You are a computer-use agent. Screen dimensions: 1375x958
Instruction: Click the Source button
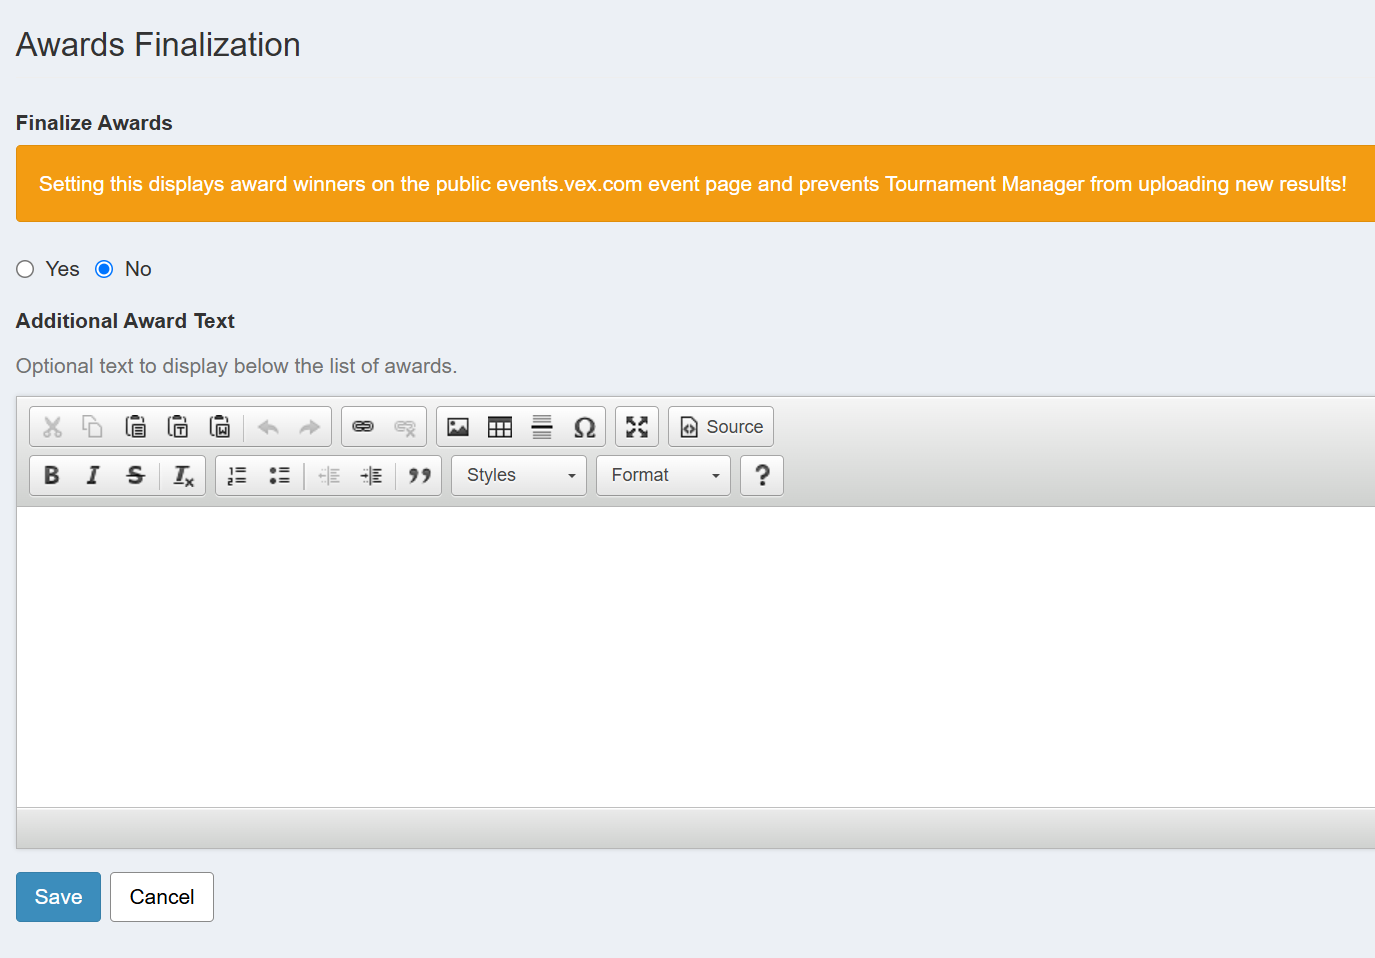[721, 427]
